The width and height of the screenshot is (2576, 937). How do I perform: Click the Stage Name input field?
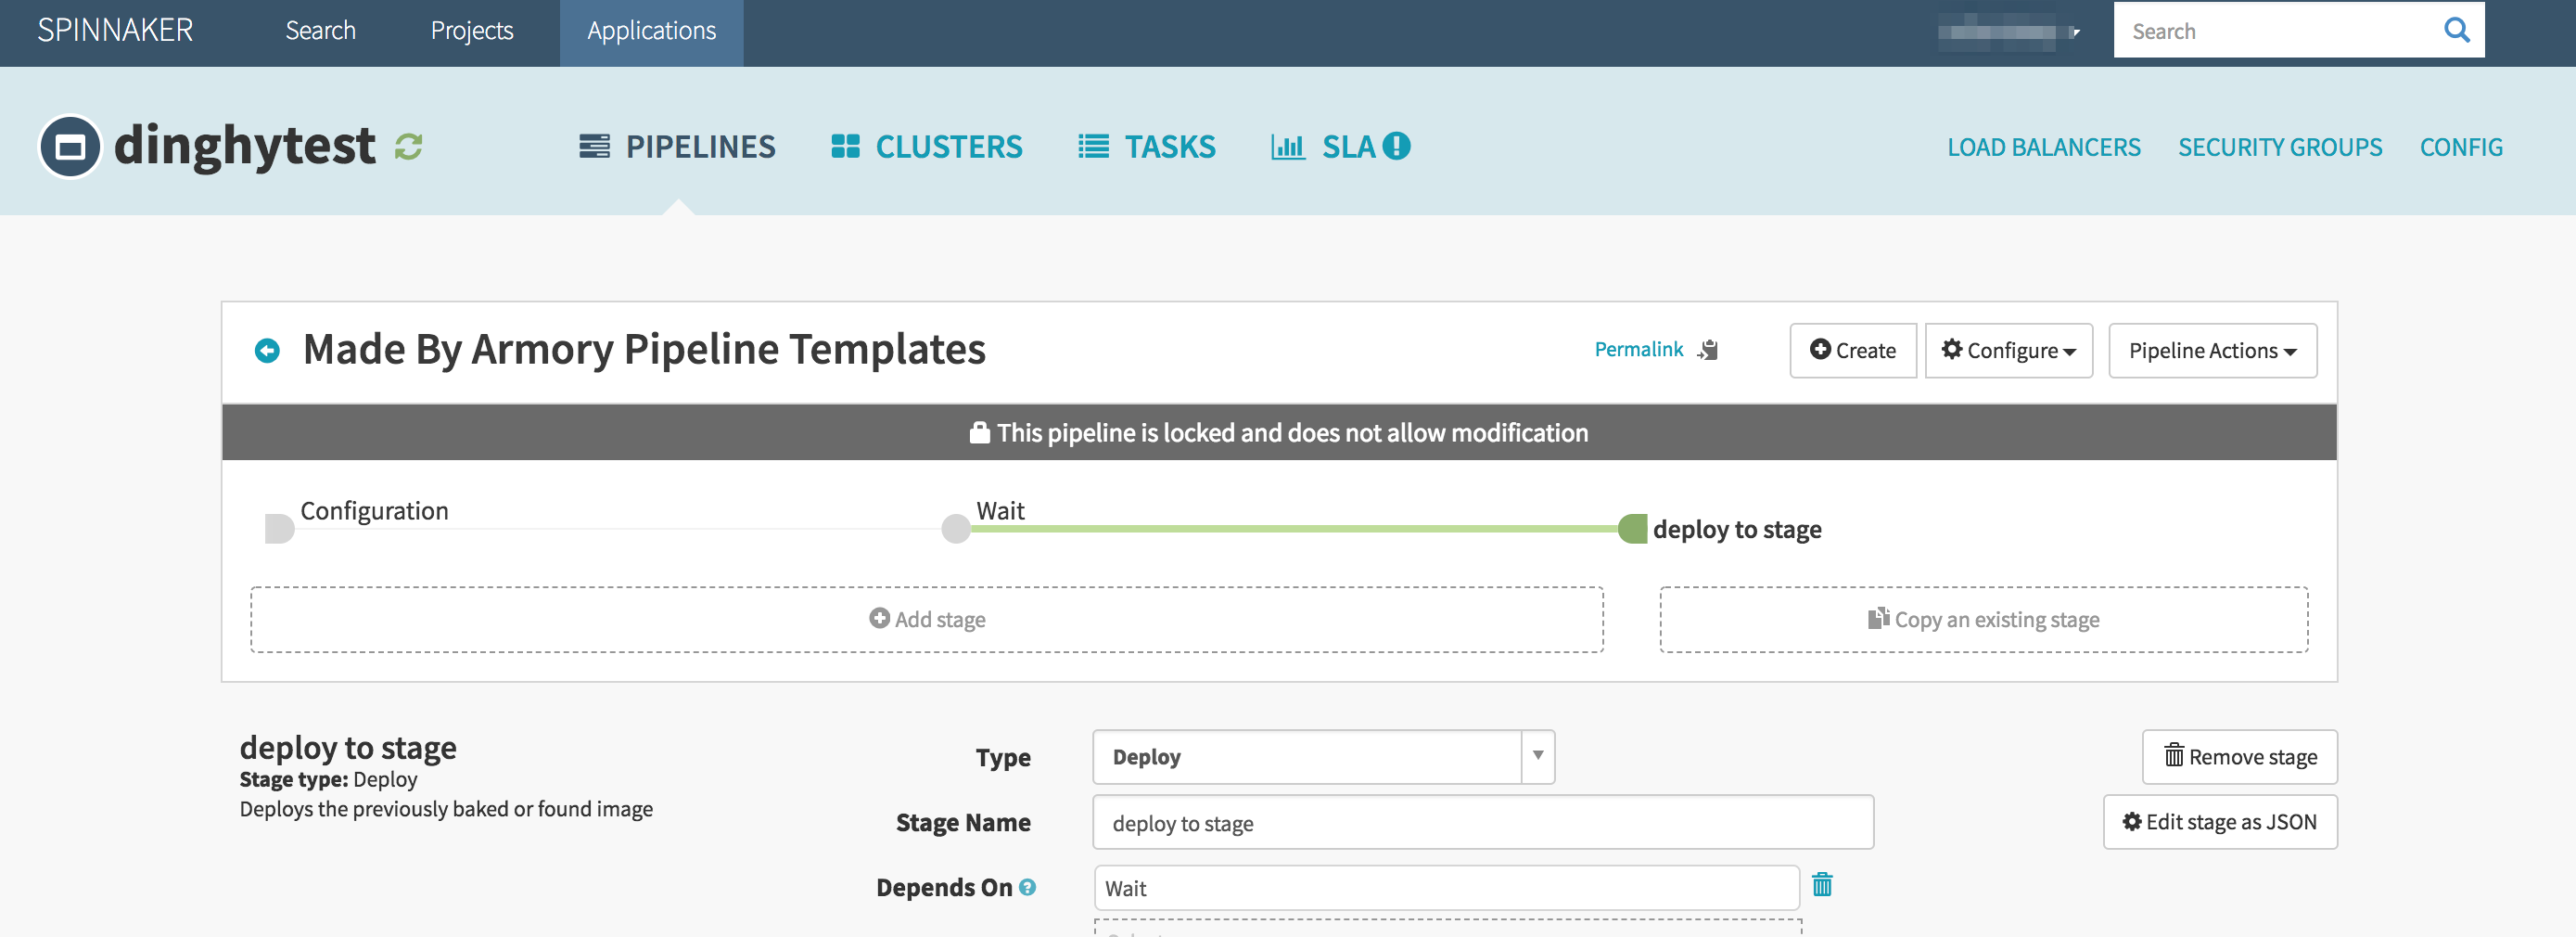click(x=1482, y=823)
